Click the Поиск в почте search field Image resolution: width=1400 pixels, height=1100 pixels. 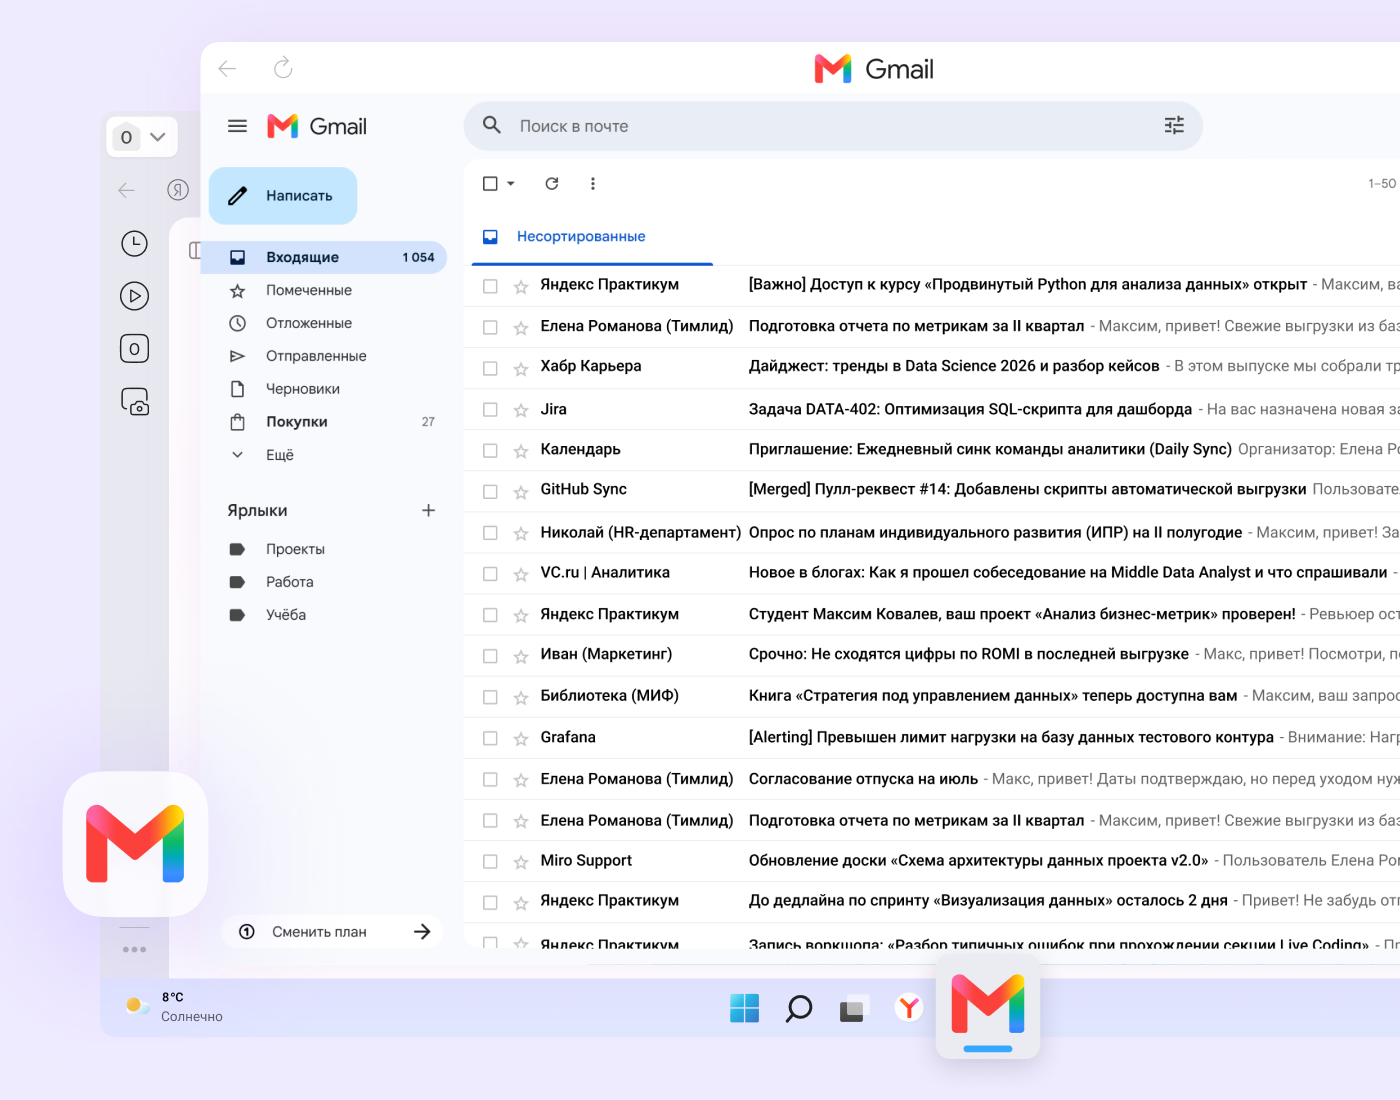pos(833,126)
